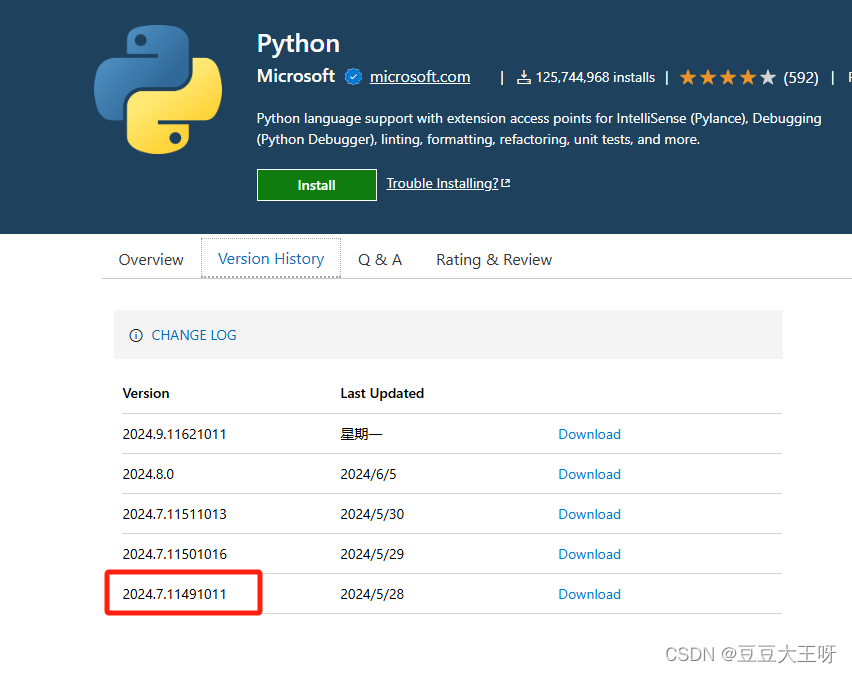Click the date 2024/5/29
The width and height of the screenshot is (852, 673).
click(x=372, y=554)
